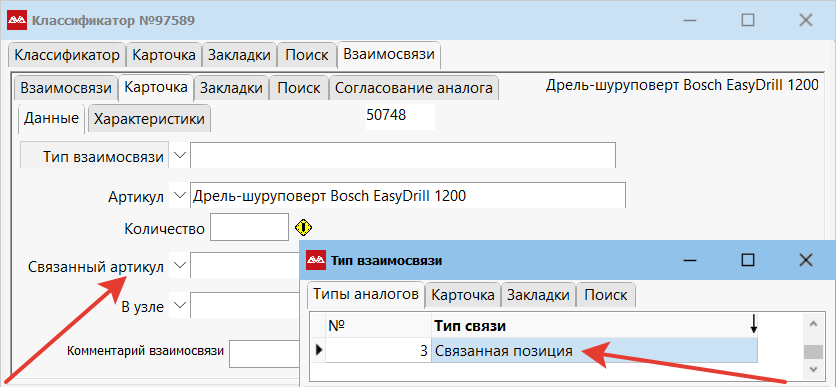Expand the Связанный артикул dropdown
Image resolution: width=836 pixels, height=387 pixels.
[180, 265]
